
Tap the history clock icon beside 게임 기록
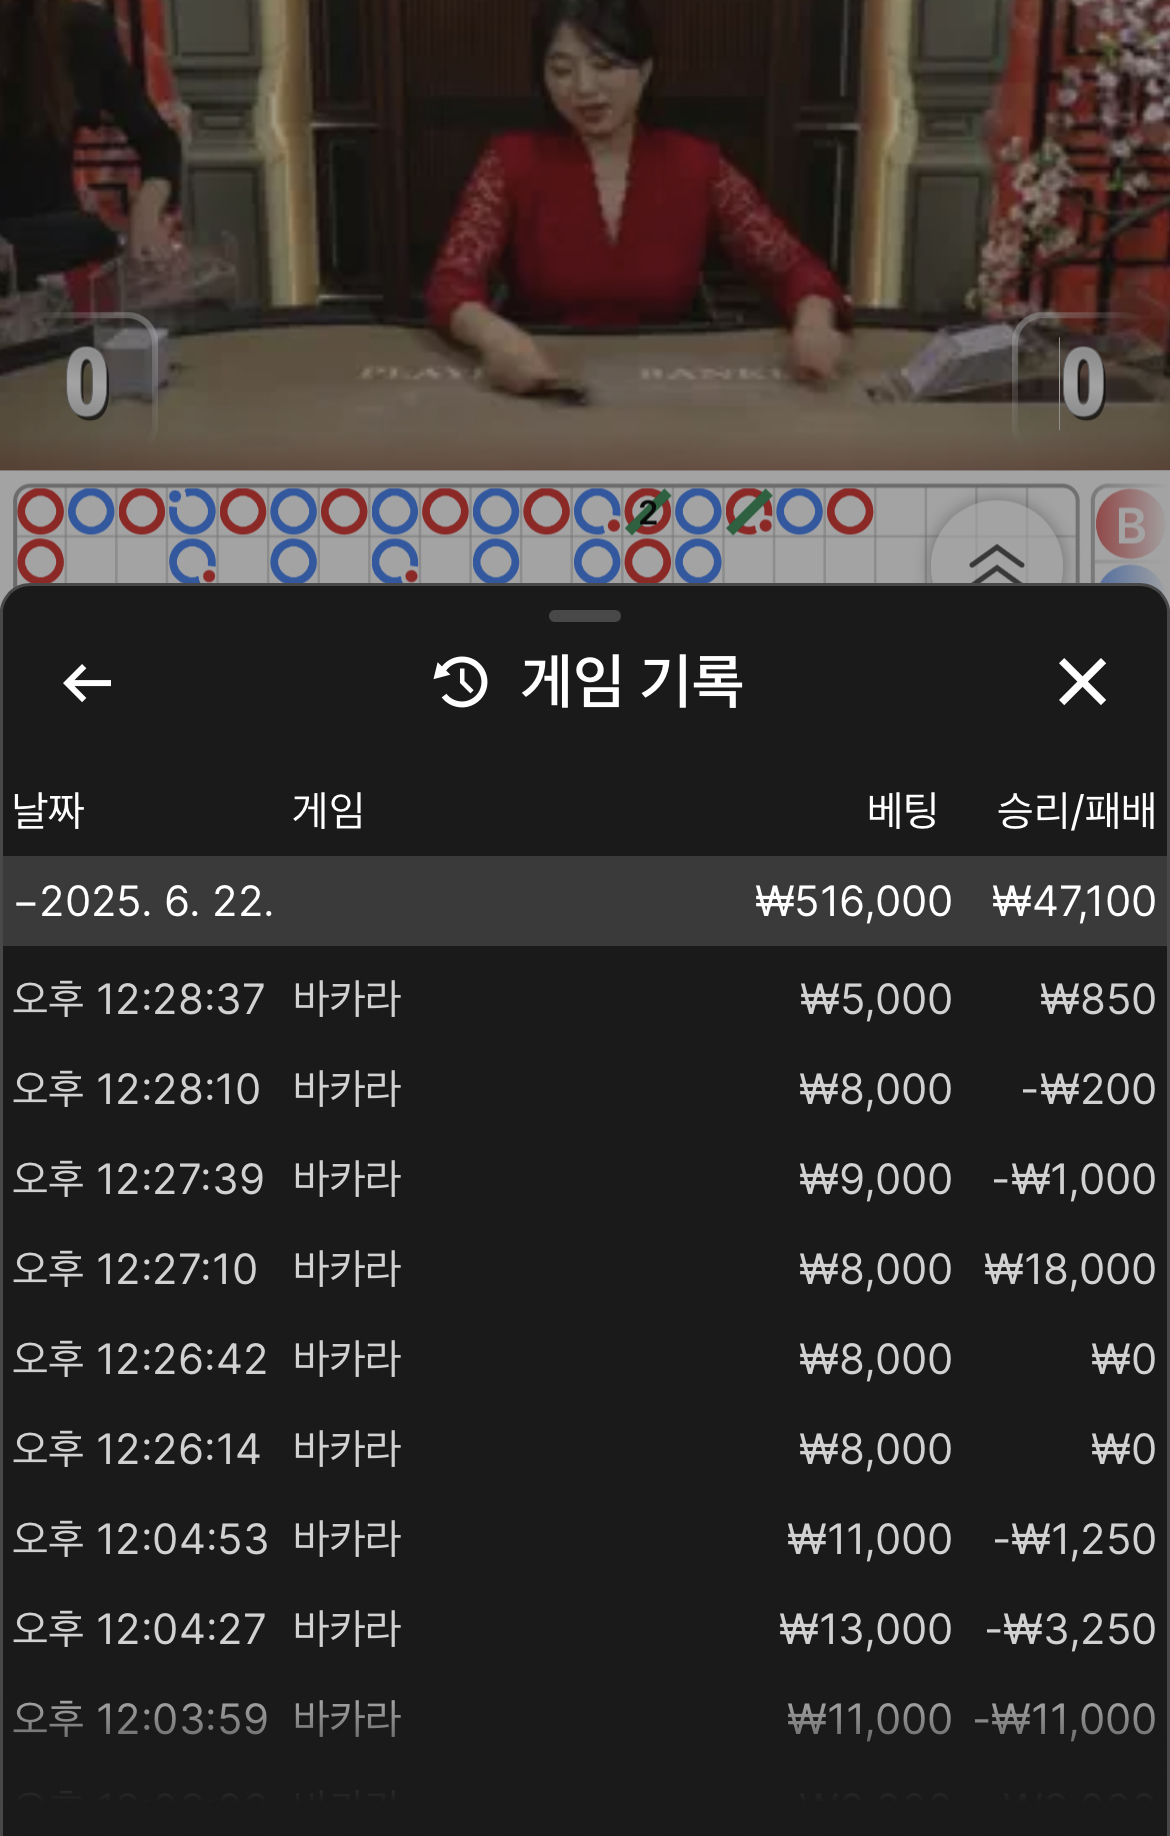(461, 683)
